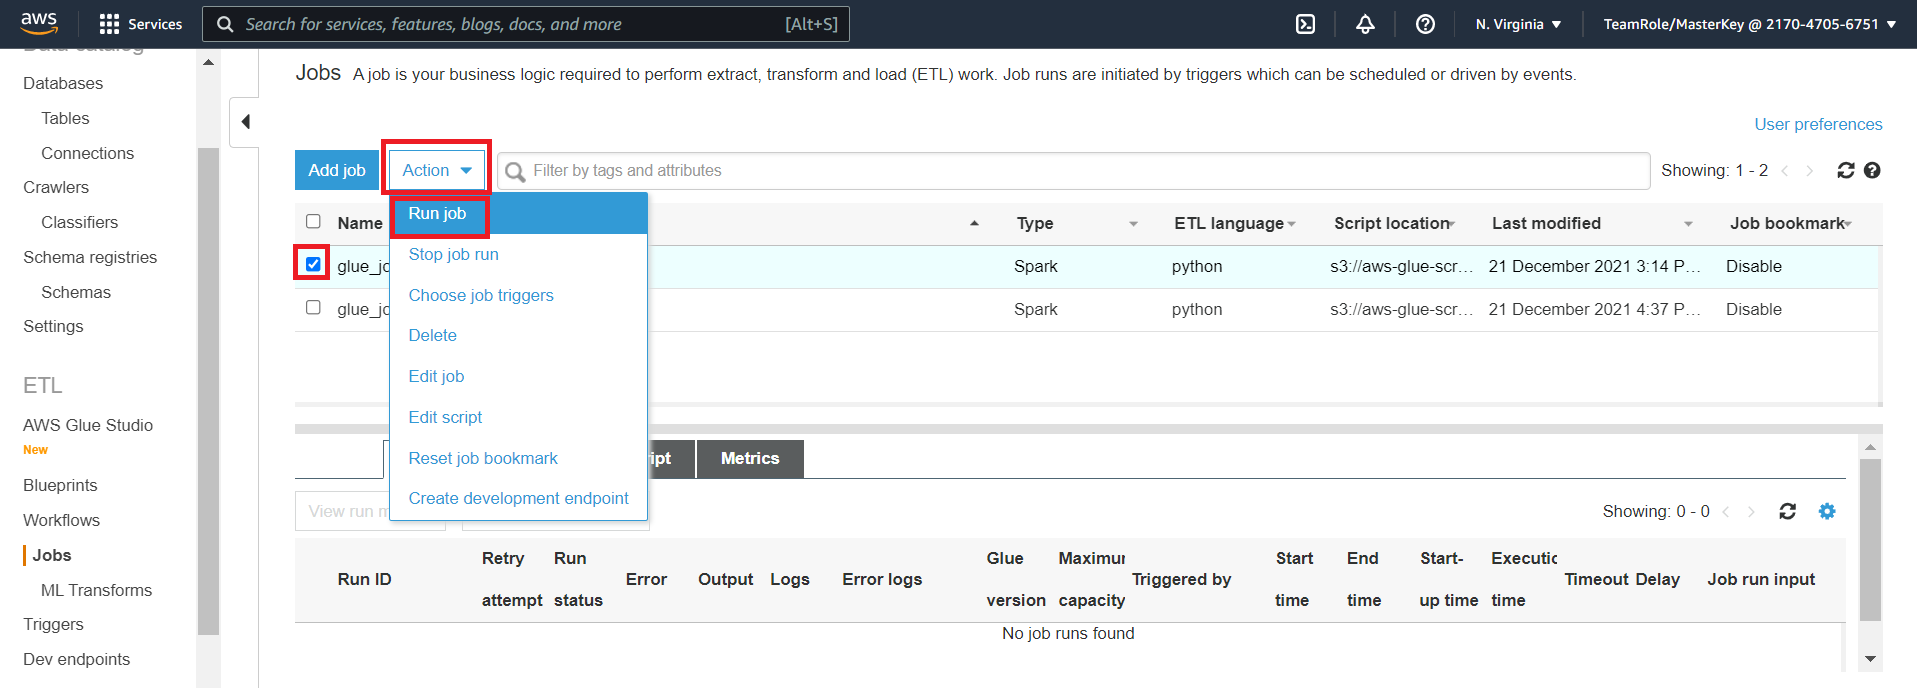
Task: Check the second glue job checkbox
Action: click(x=313, y=307)
